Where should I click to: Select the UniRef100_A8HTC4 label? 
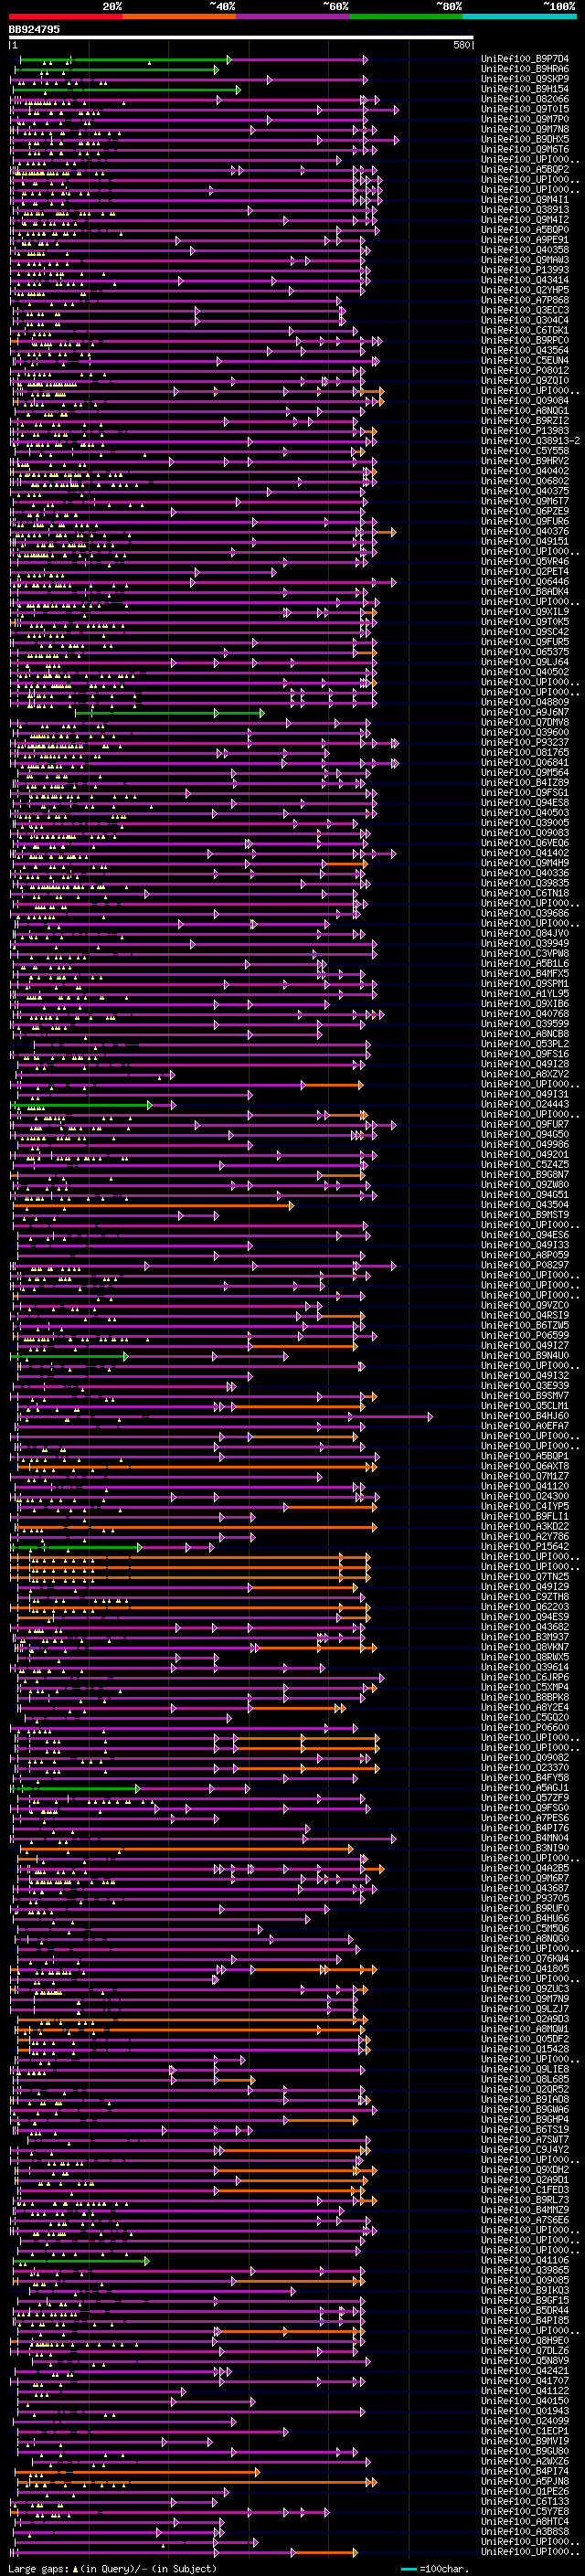(525, 2521)
